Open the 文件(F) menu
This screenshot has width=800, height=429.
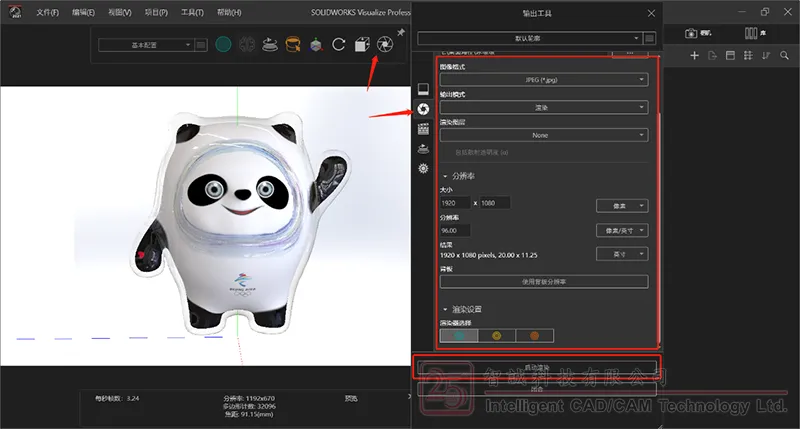click(47, 12)
